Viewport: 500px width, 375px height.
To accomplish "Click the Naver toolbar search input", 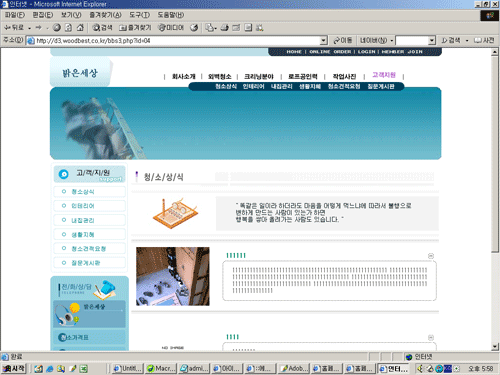I will tap(412, 41).
